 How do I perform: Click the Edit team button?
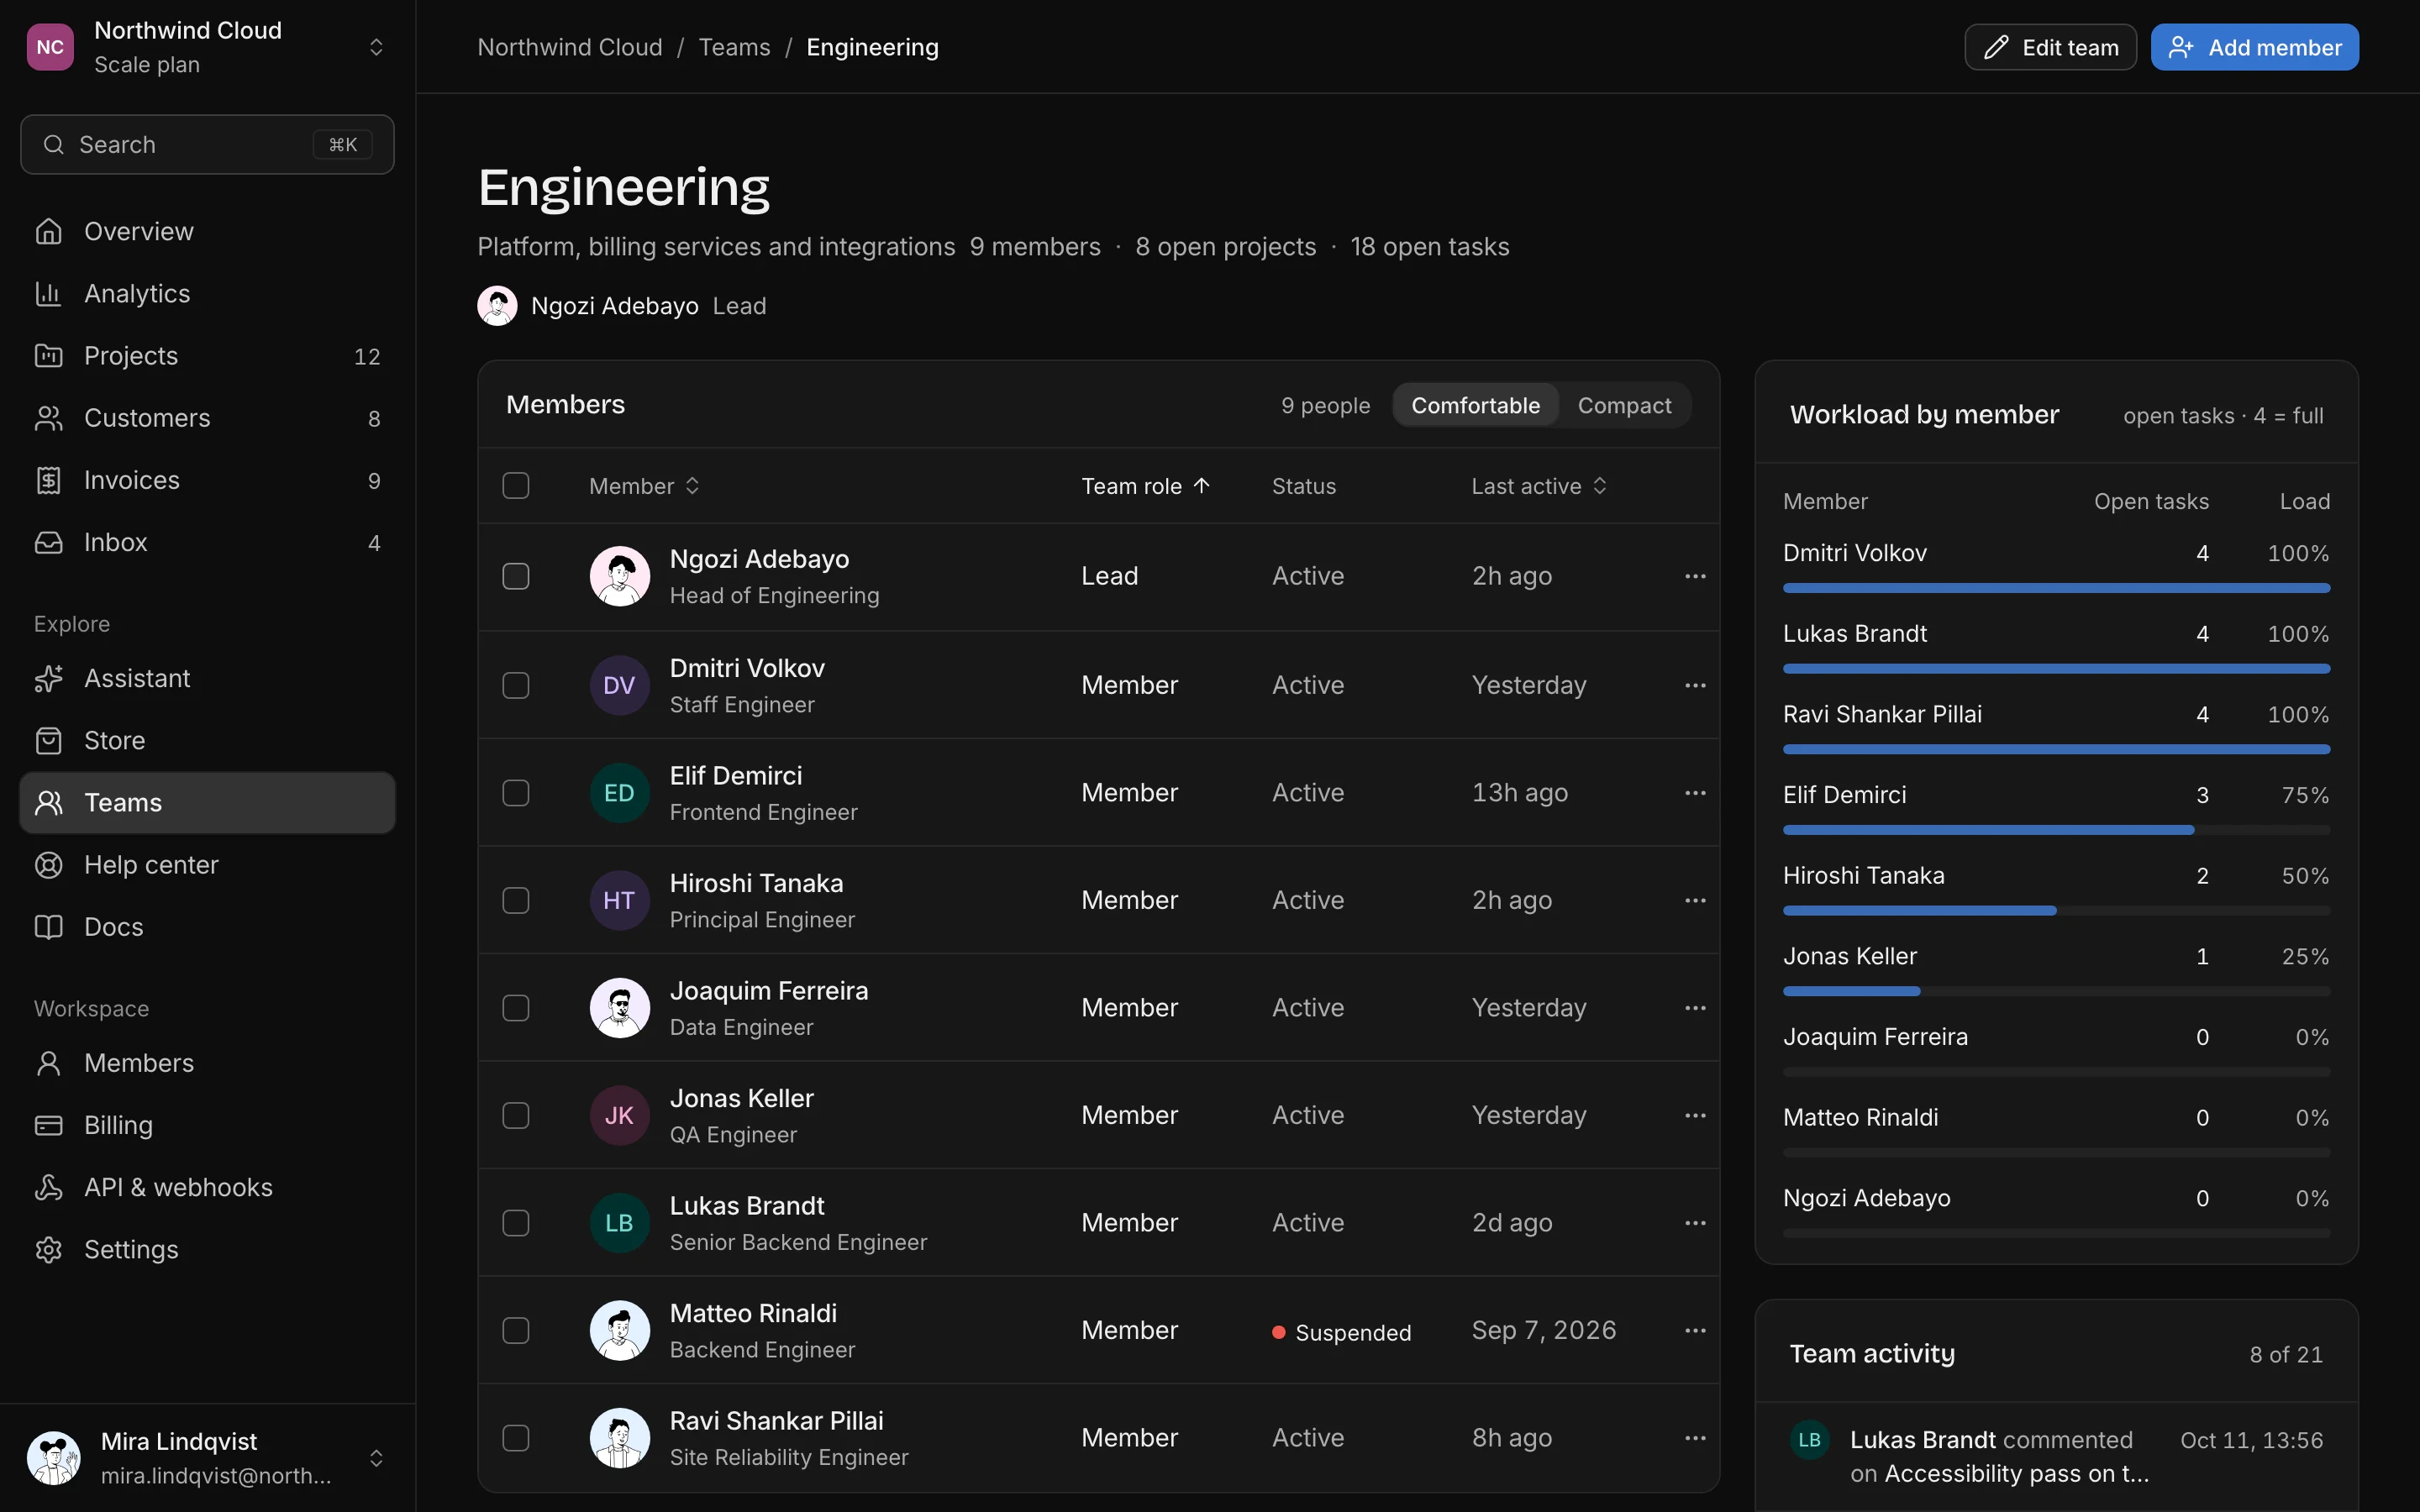(2050, 47)
